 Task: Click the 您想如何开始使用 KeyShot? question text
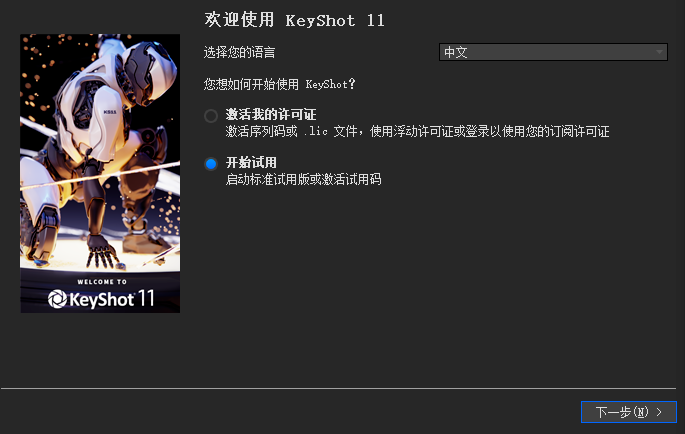pos(280,84)
